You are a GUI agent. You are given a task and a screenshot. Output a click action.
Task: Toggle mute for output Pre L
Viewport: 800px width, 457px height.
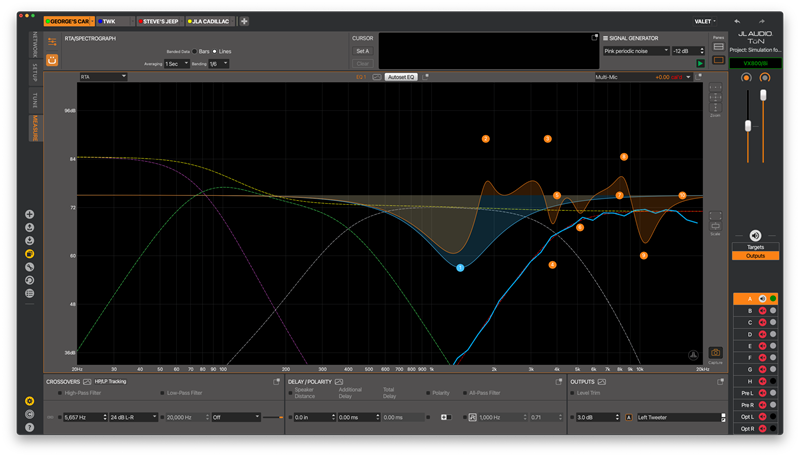coord(762,393)
